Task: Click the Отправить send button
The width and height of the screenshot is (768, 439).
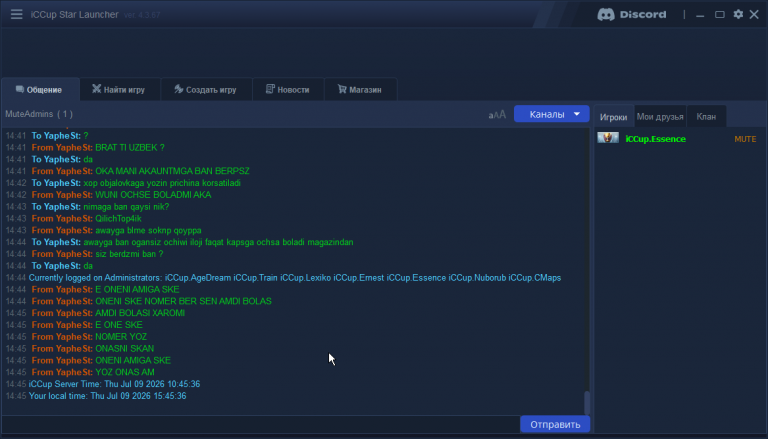Action: 555,424
